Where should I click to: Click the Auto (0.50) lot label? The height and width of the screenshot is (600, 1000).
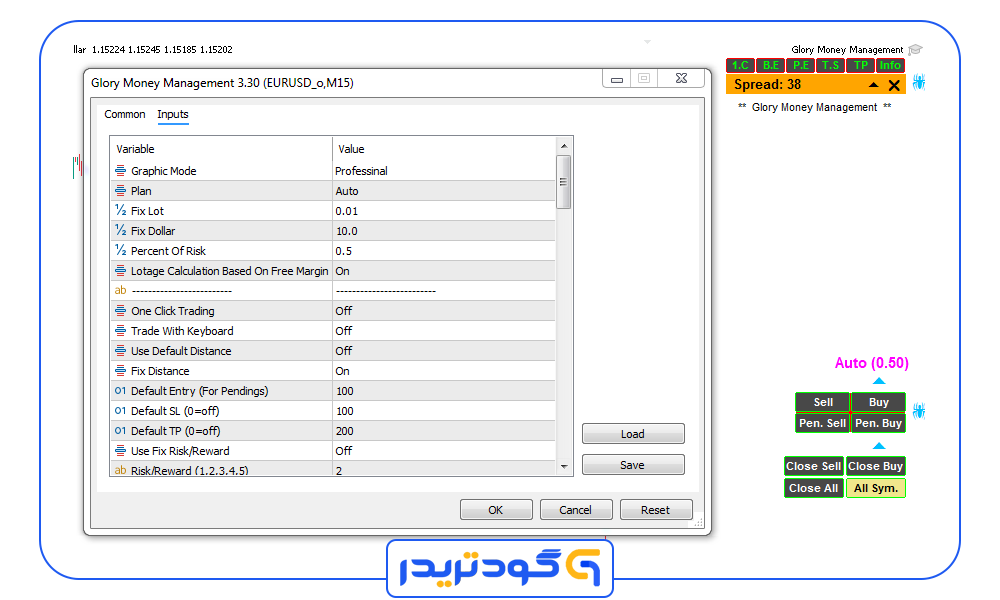[872, 363]
